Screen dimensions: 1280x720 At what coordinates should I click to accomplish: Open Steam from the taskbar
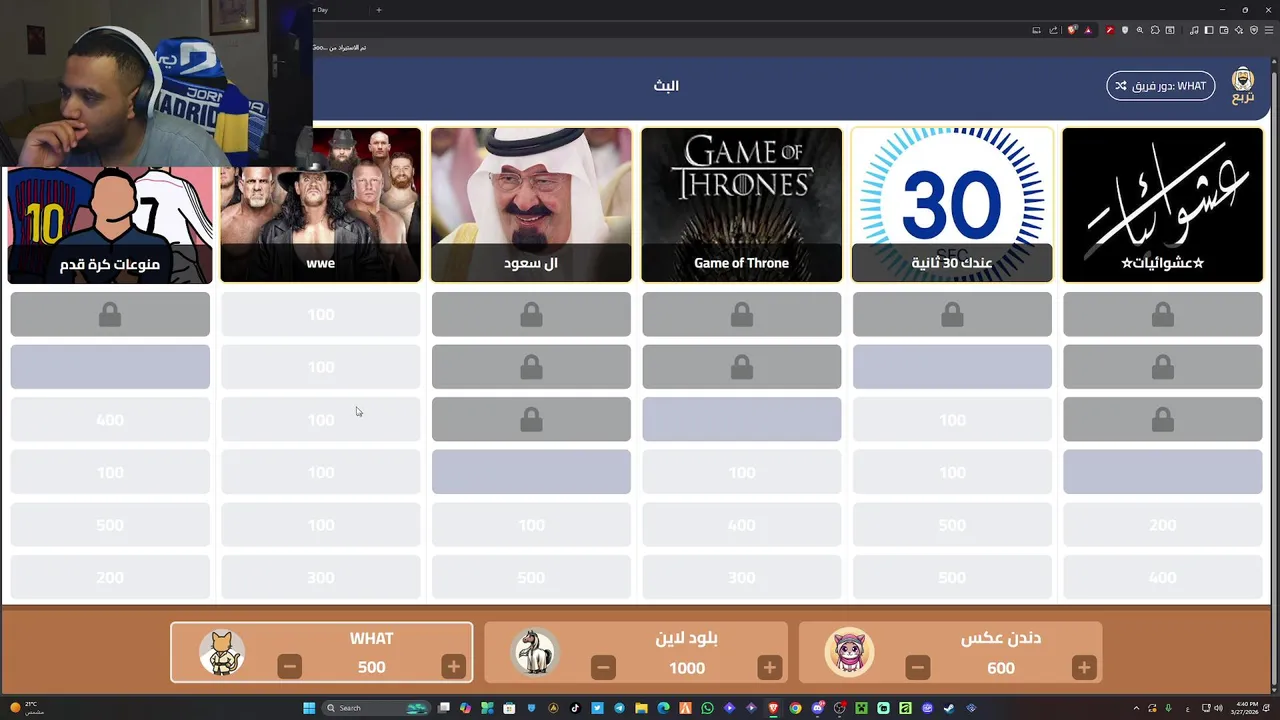pyautogui.click(x=949, y=708)
